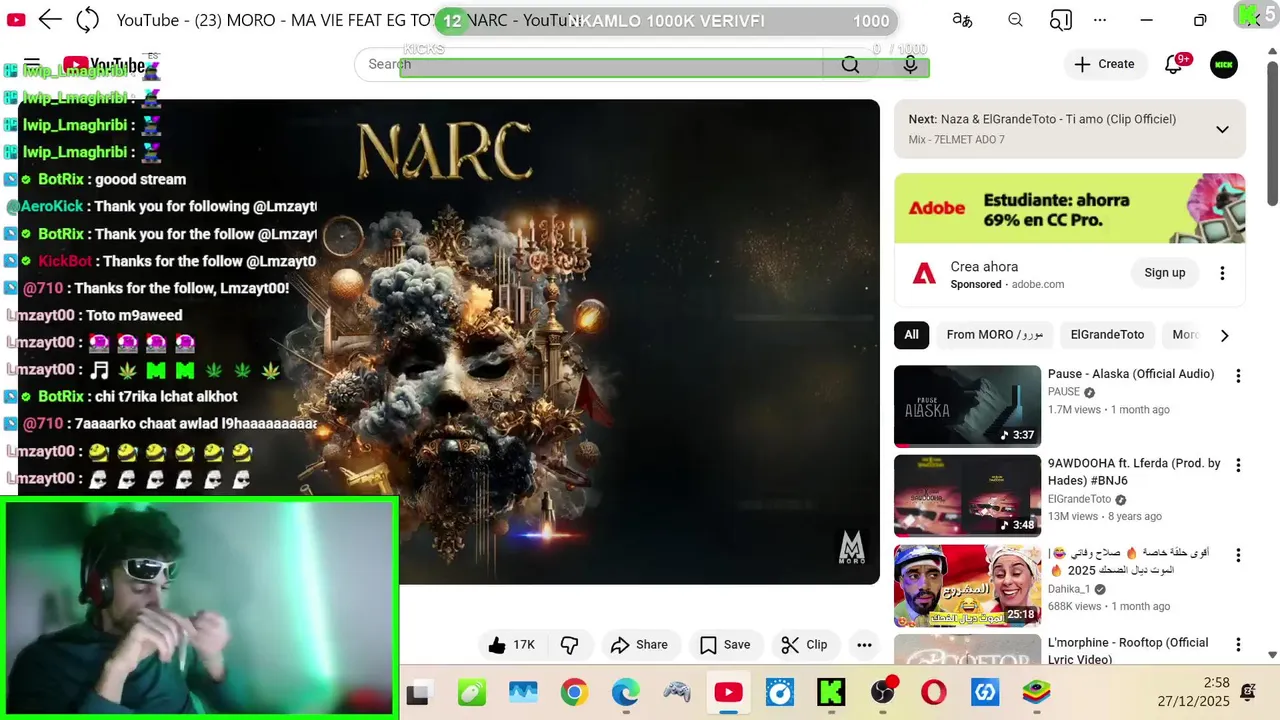Open the PAUSE channel name
The image size is (1280, 720).
tap(1064, 392)
